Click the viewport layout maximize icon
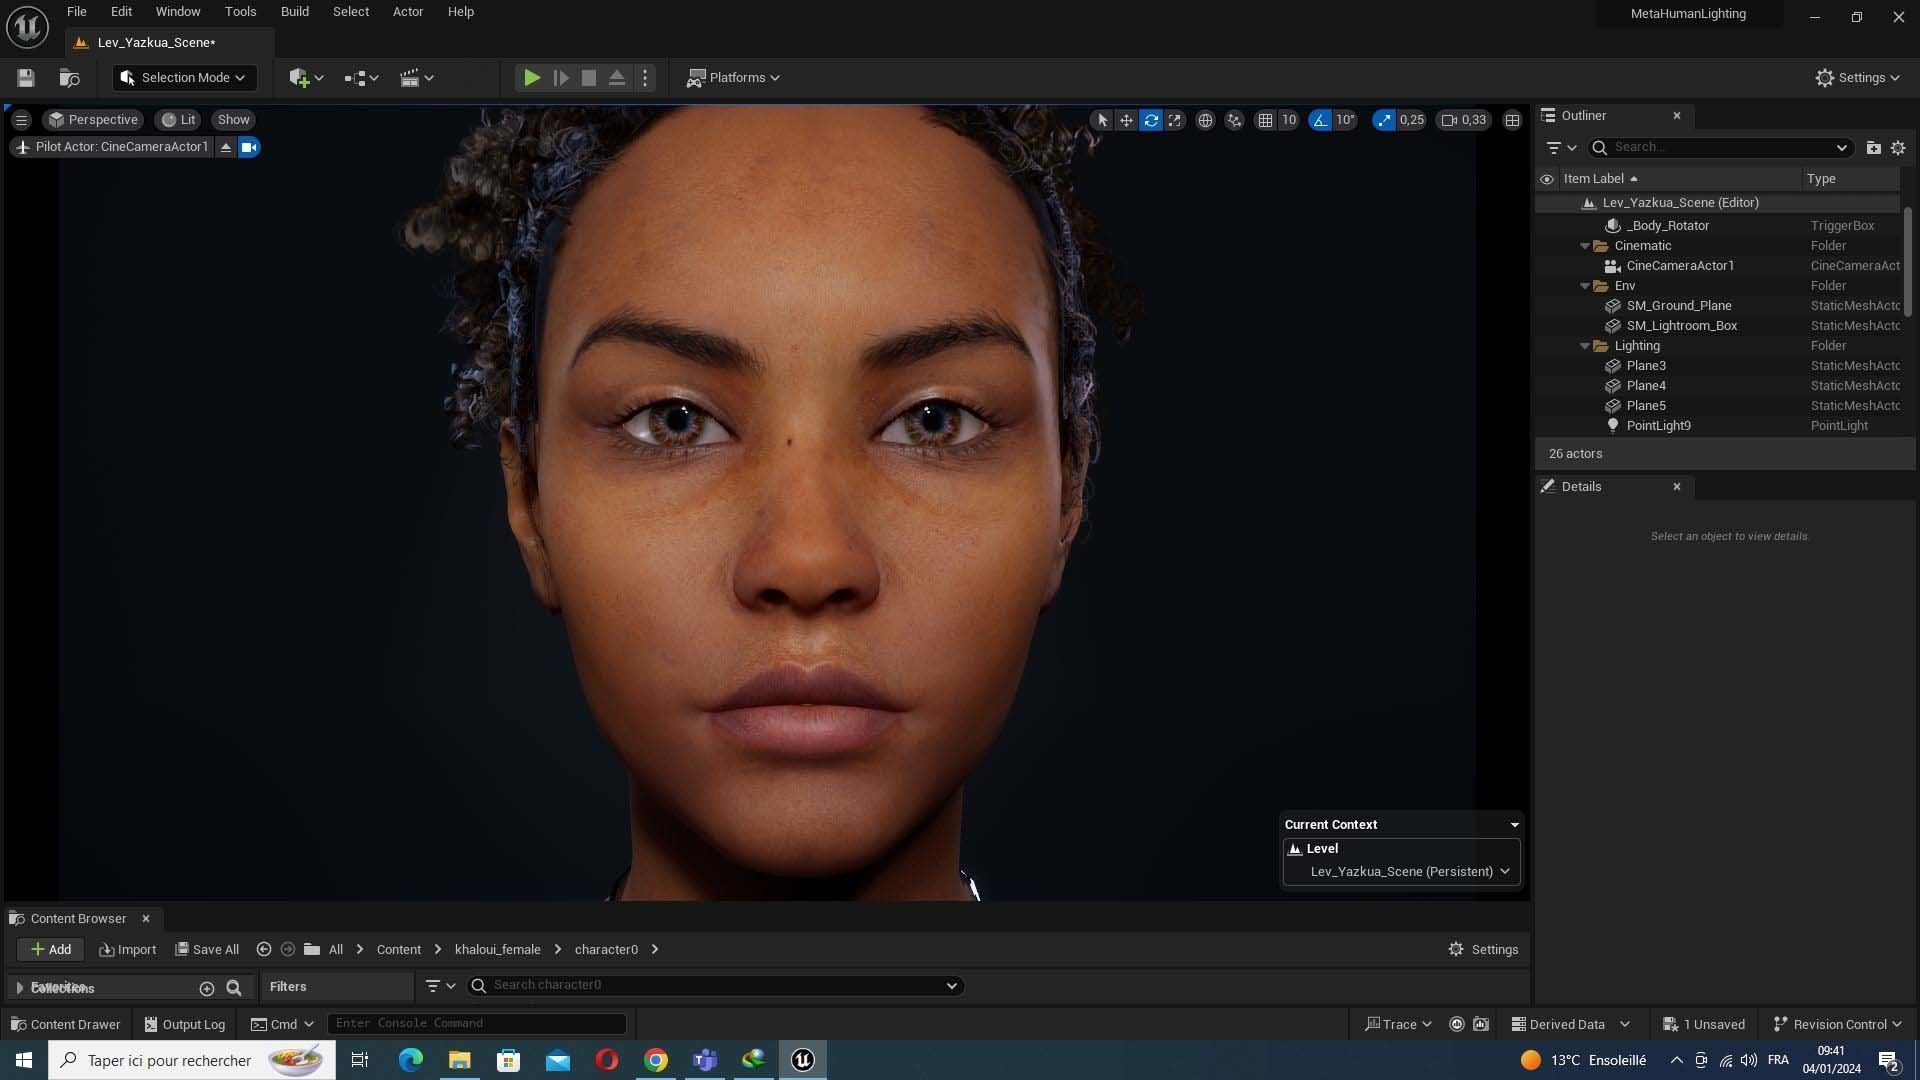The height and width of the screenshot is (1080, 1920). pos(1512,120)
